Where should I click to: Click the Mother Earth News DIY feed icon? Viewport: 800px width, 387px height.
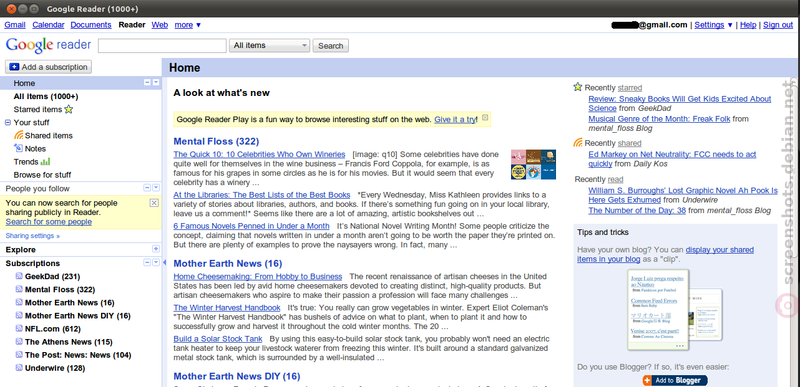19,316
